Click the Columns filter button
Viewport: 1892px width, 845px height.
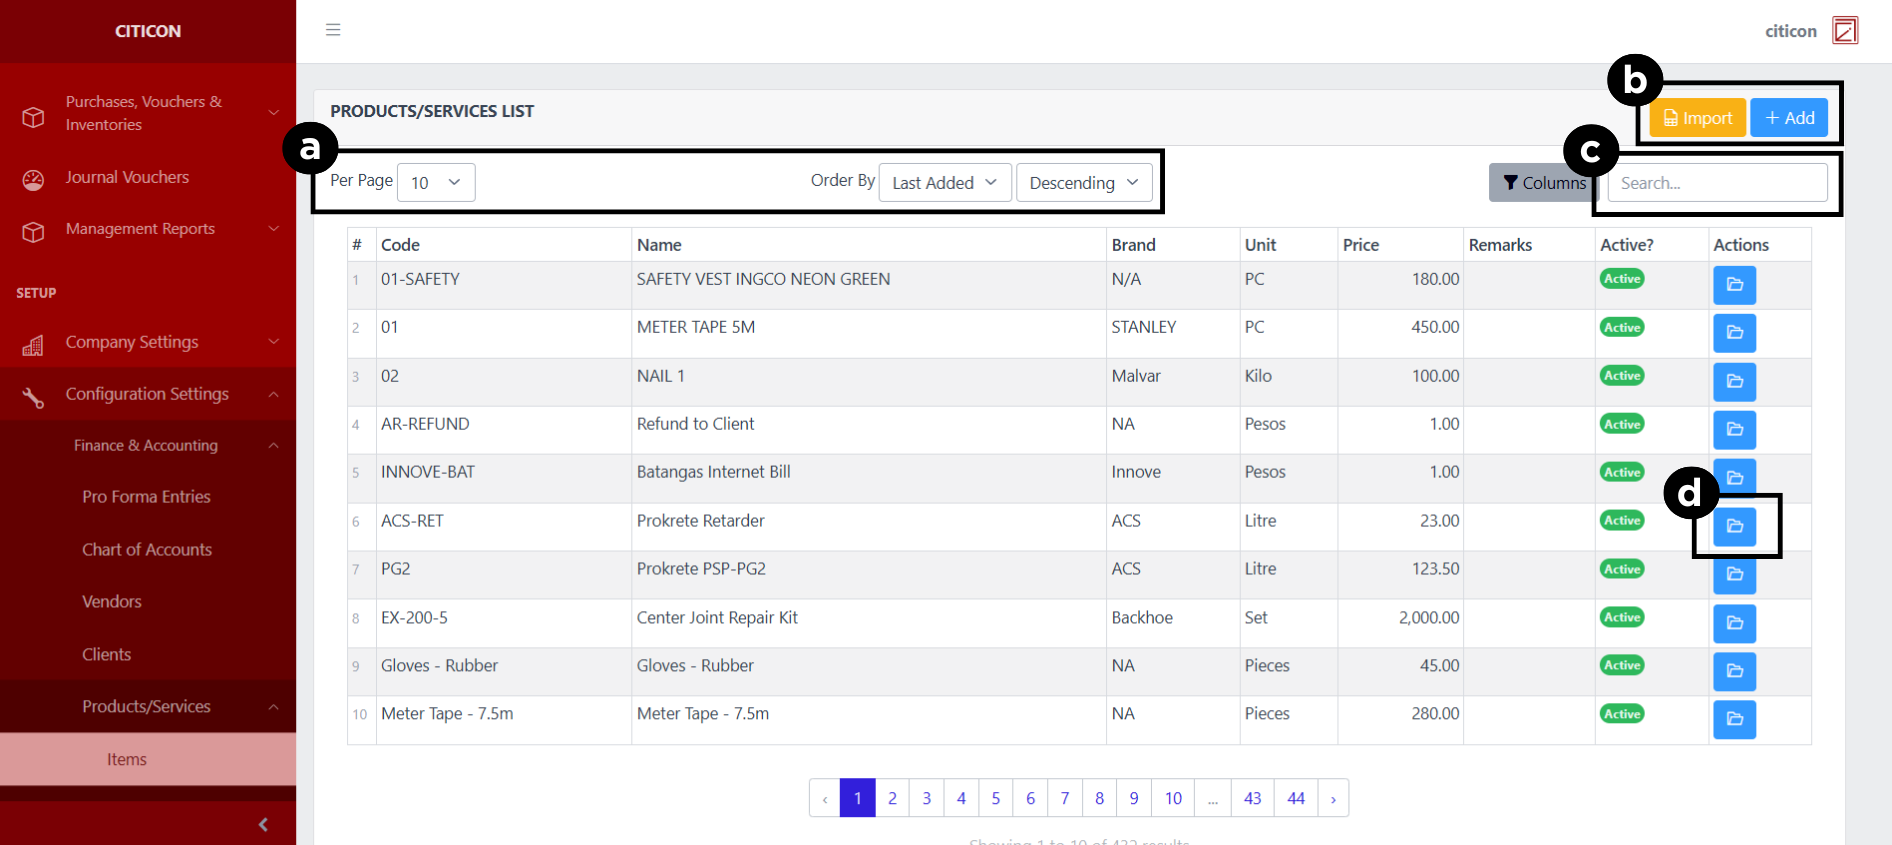[x=1543, y=183]
